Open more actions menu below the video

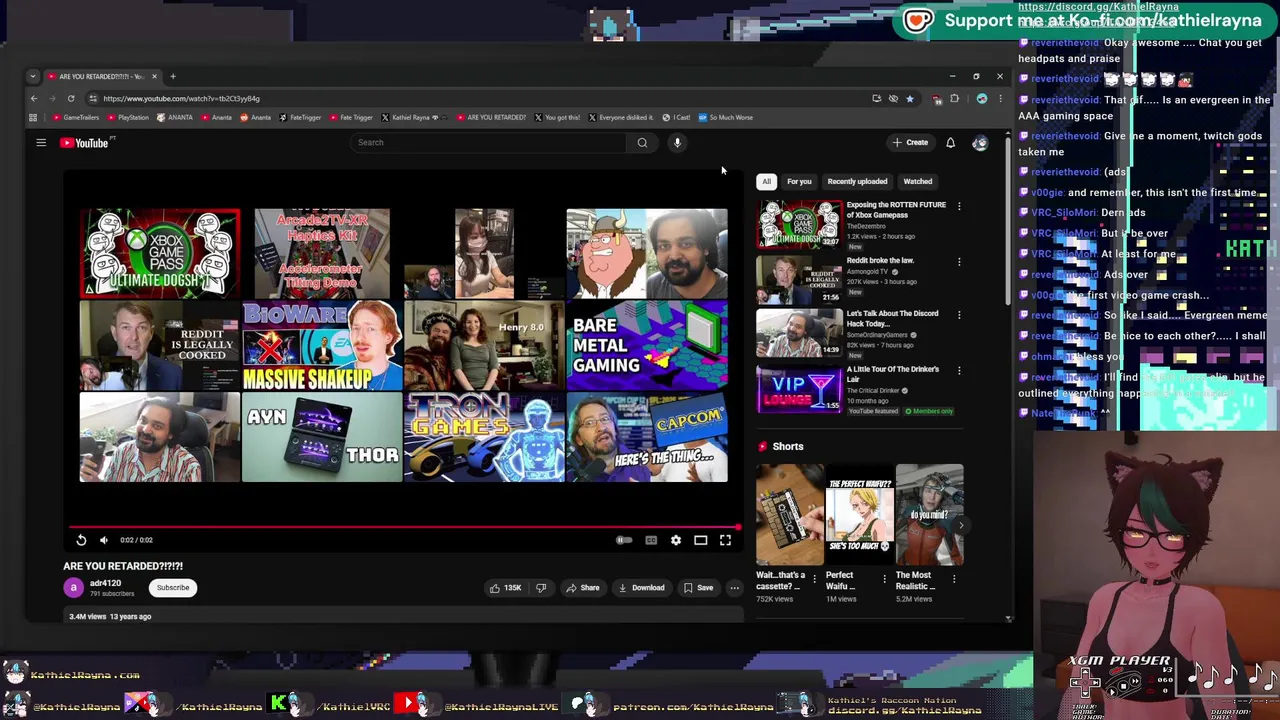click(735, 588)
